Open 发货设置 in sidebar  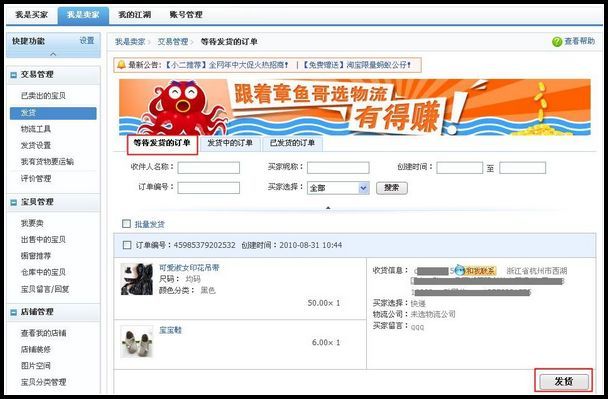36,145
